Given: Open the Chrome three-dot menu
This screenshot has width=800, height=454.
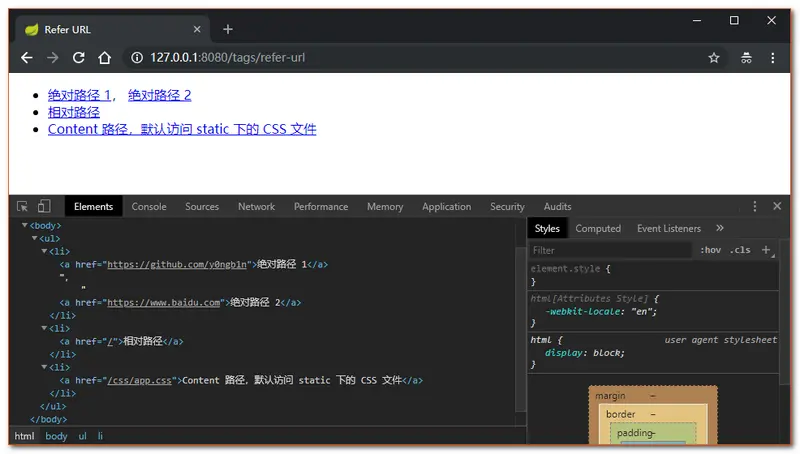Looking at the screenshot, I should pyautogui.click(x=775, y=58).
